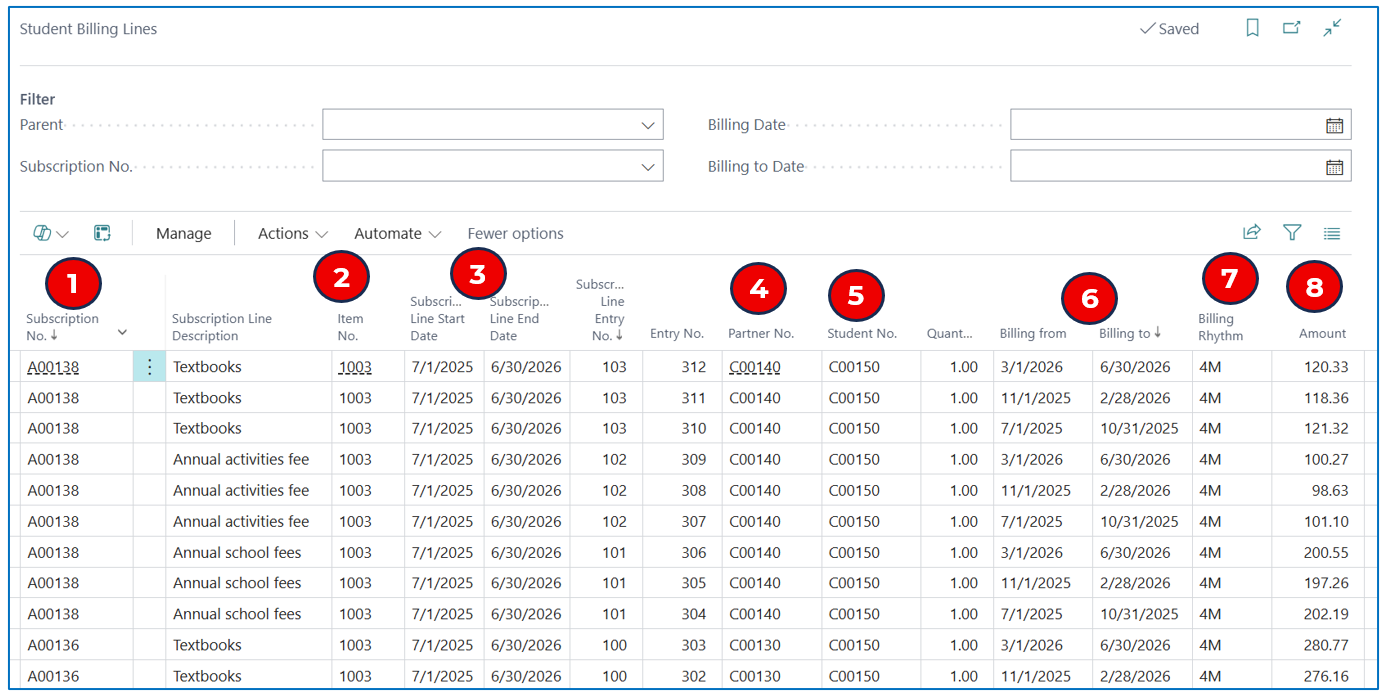Open the Billing to Date calendar picker

click(1334, 167)
